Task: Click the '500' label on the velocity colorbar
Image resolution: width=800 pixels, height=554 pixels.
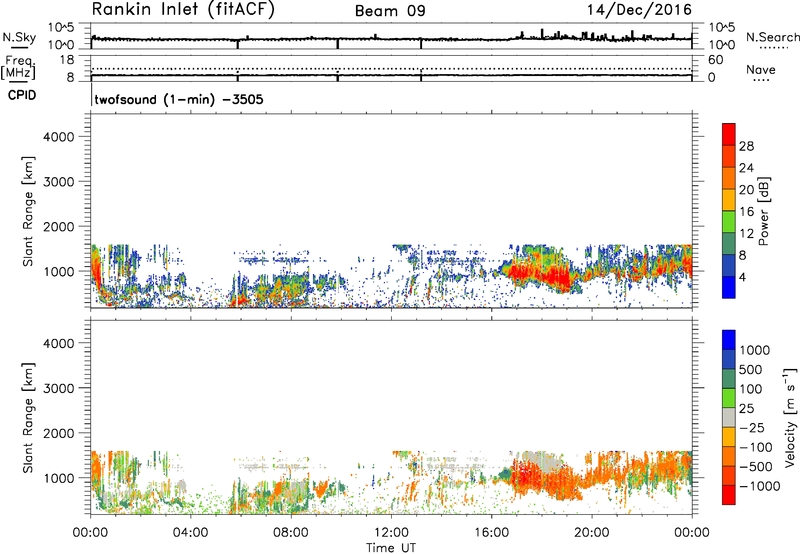Action: point(751,370)
